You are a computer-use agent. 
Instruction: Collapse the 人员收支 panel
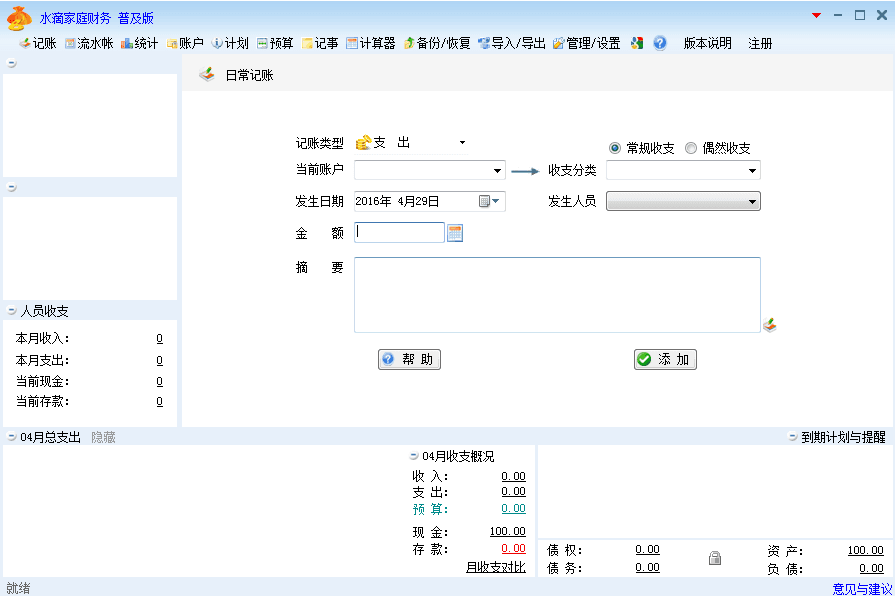pyautogui.click(x=12, y=311)
